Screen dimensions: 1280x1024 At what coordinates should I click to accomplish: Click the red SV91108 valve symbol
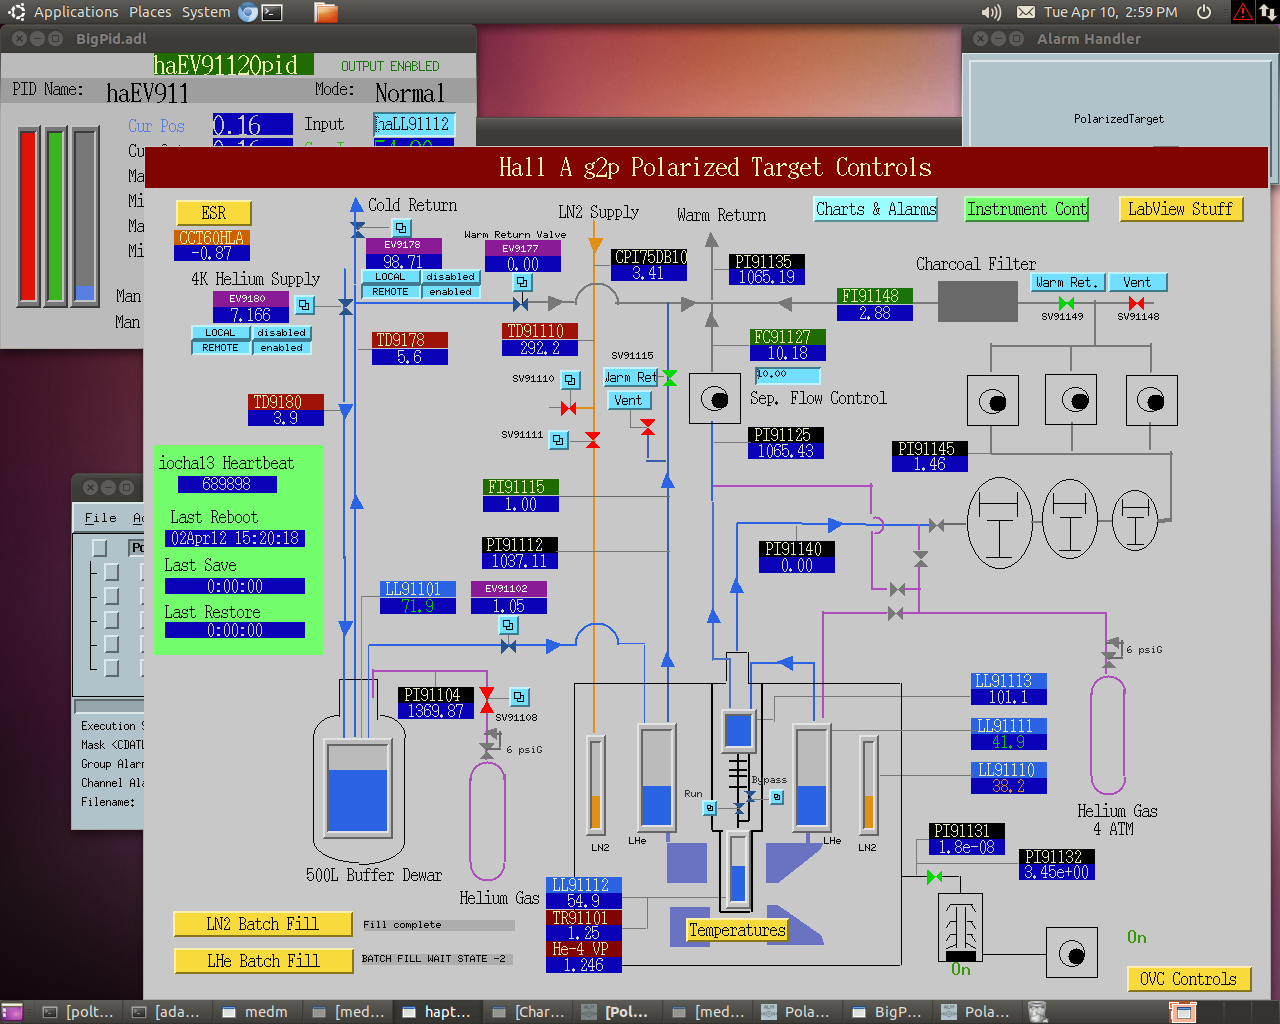[487, 700]
